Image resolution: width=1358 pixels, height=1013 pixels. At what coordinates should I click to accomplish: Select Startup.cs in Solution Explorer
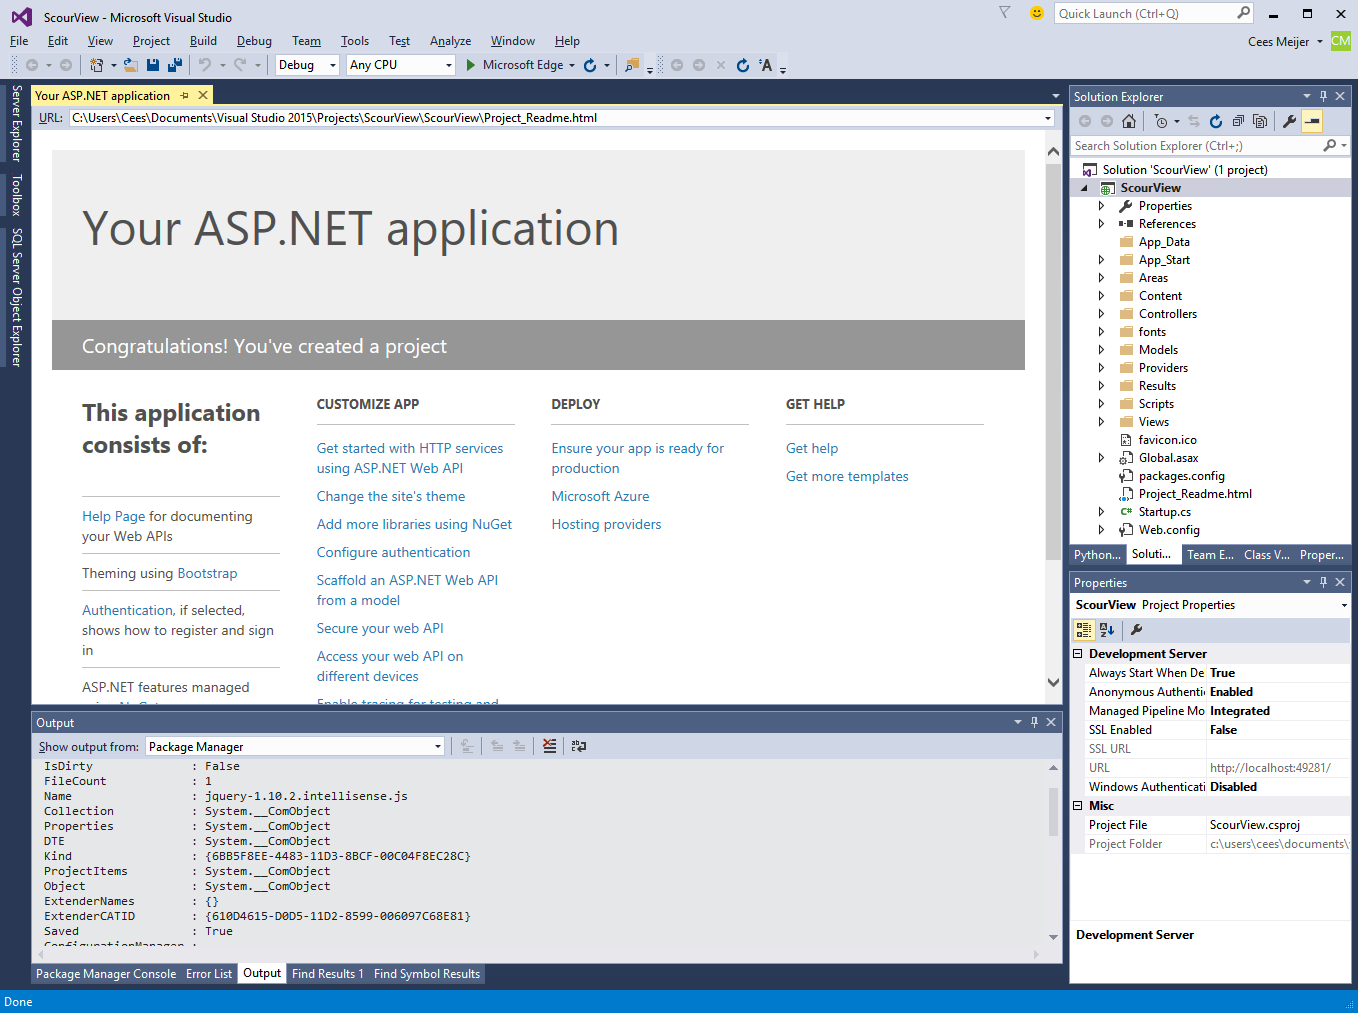[1164, 512]
